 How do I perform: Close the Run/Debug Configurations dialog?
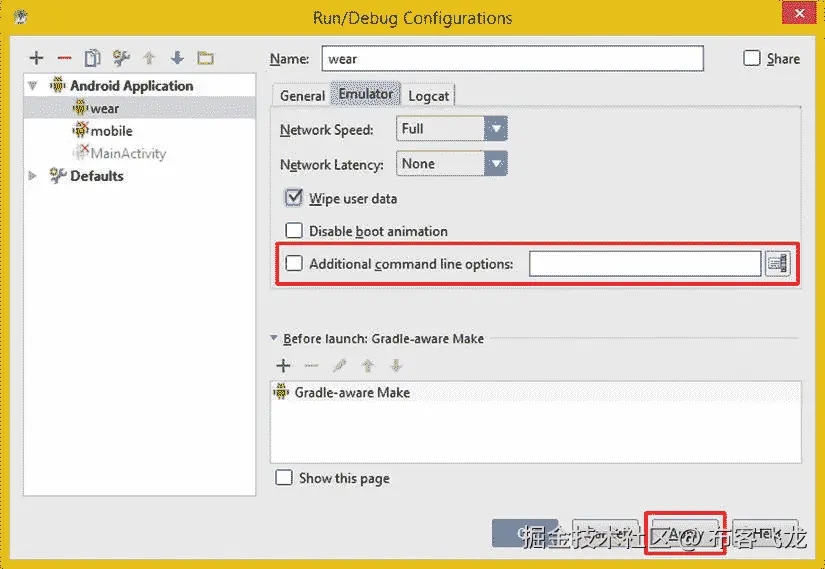pos(799,13)
